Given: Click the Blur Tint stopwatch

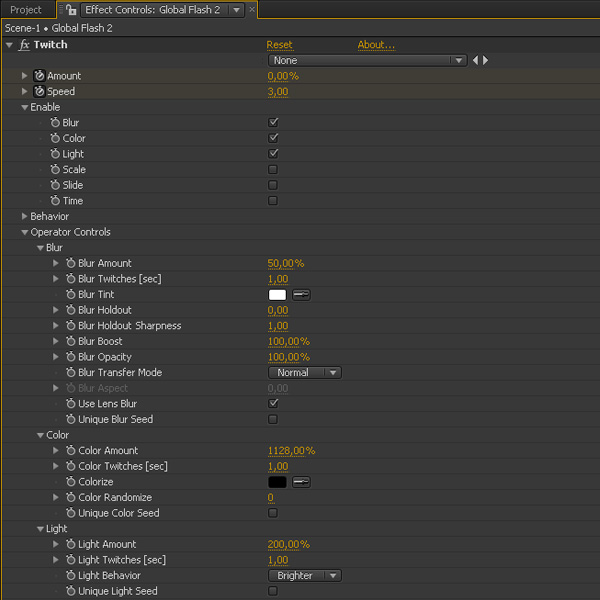Looking at the screenshot, I should coord(70,295).
